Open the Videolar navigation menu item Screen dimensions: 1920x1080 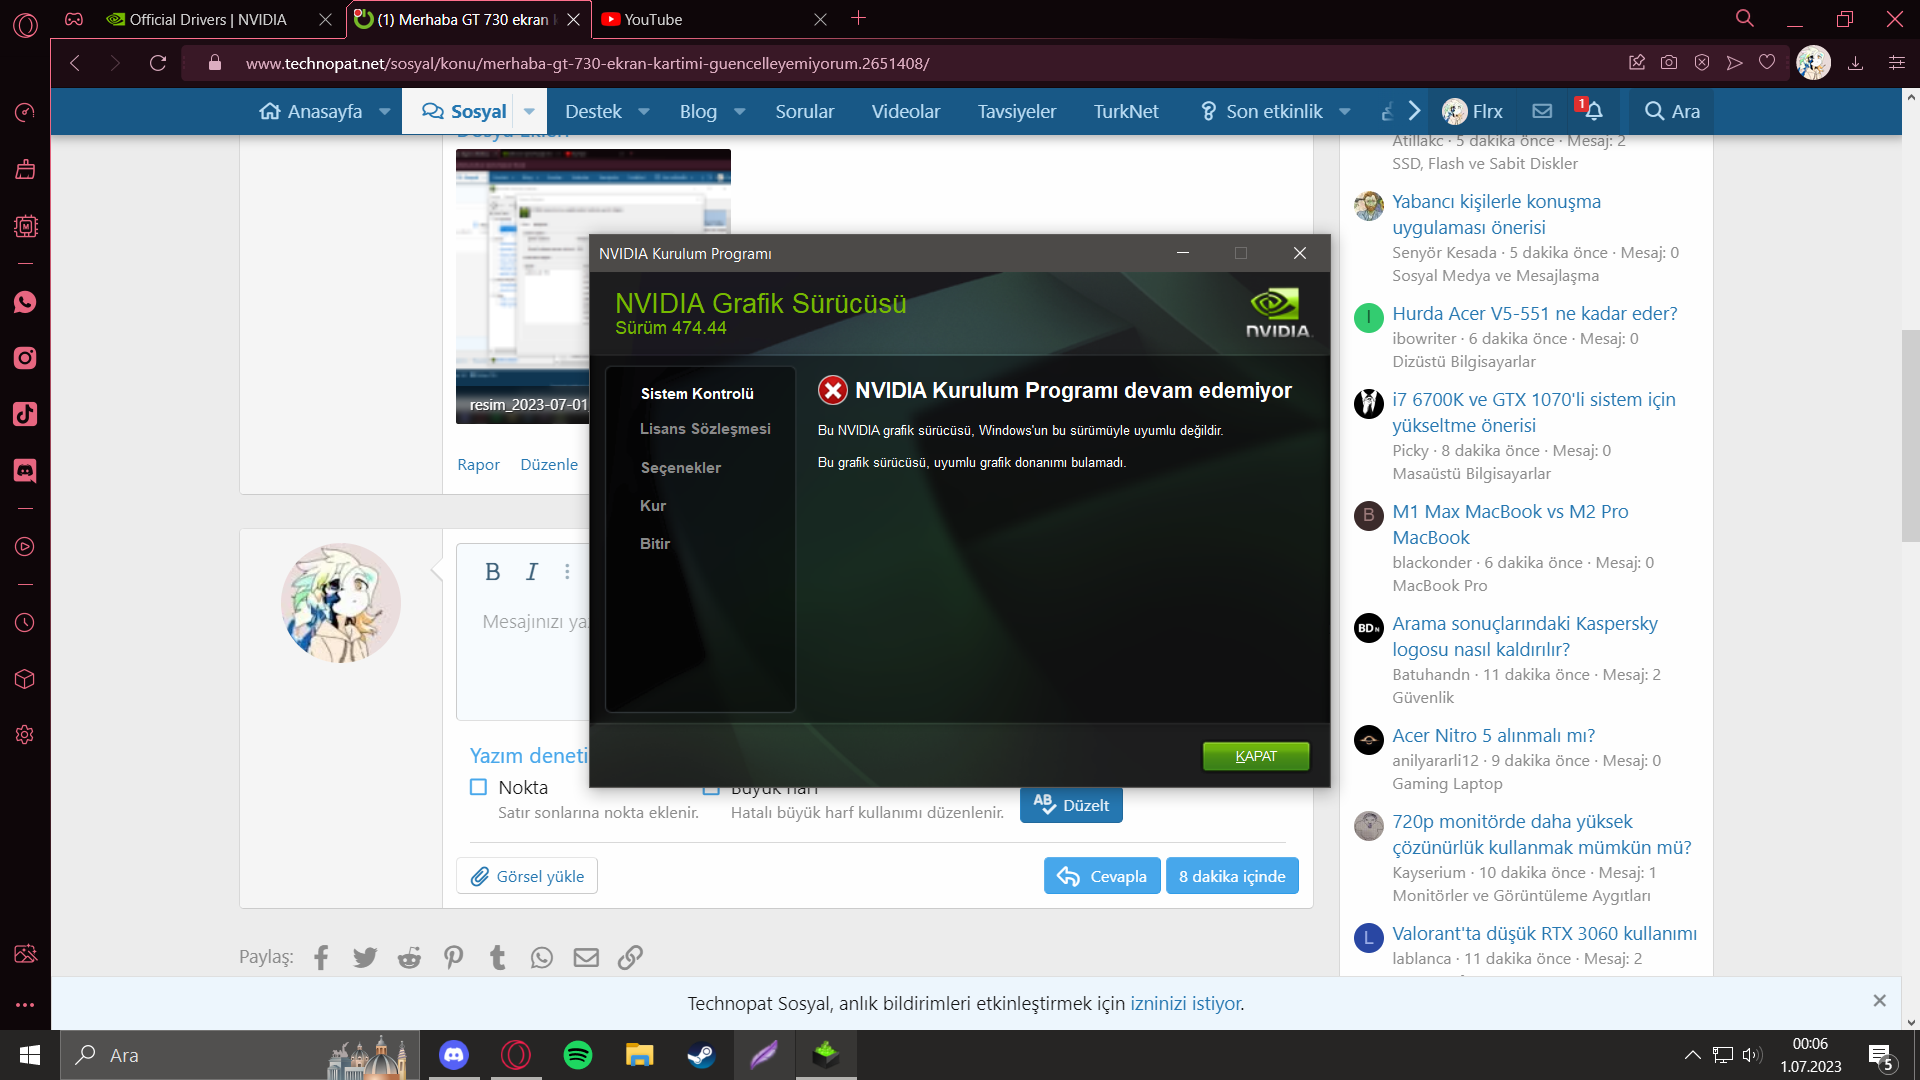pos(905,112)
